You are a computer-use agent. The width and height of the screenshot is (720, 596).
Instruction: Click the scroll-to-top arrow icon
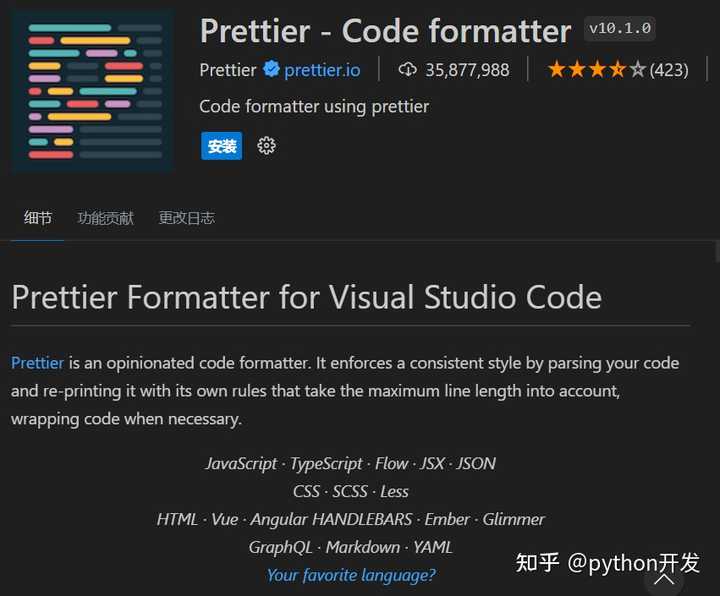[664, 579]
